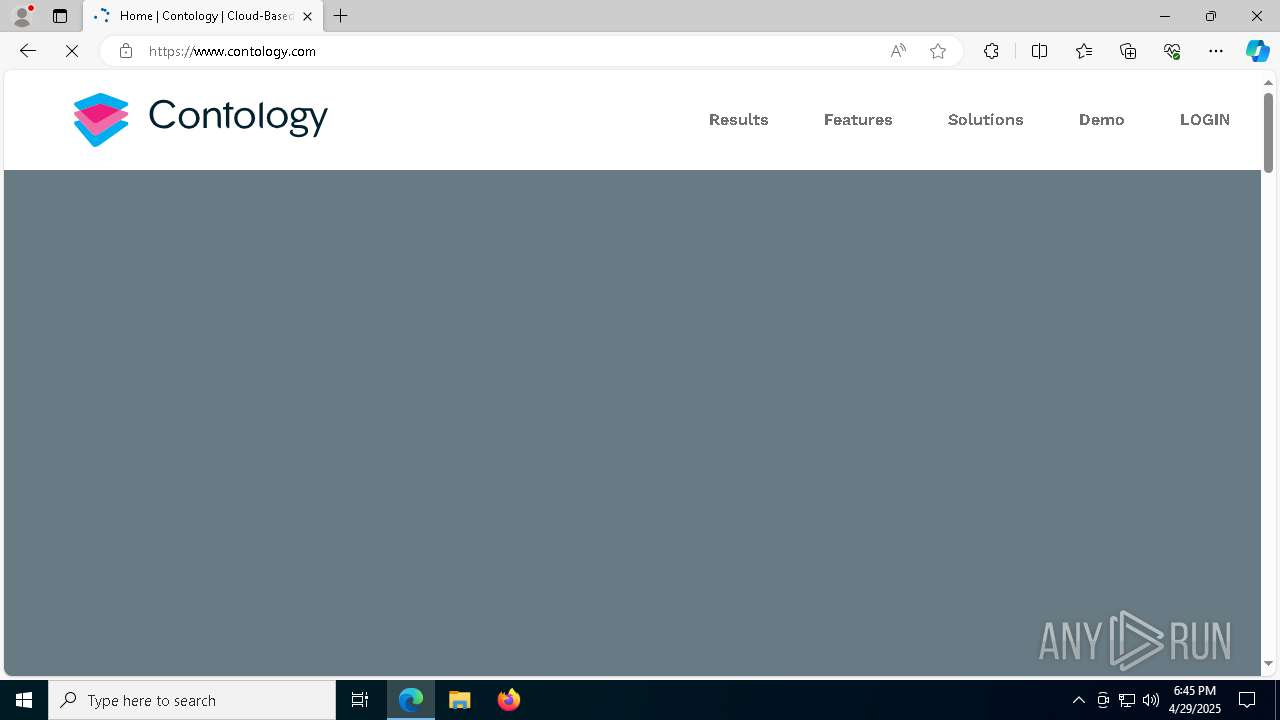This screenshot has height=720, width=1280.
Task: Toggle Split screen view
Action: click(x=1039, y=51)
